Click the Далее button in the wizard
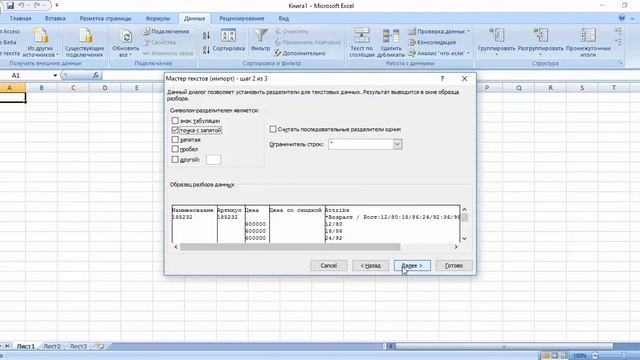This screenshot has height=360, width=640. pyautogui.click(x=412, y=266)
